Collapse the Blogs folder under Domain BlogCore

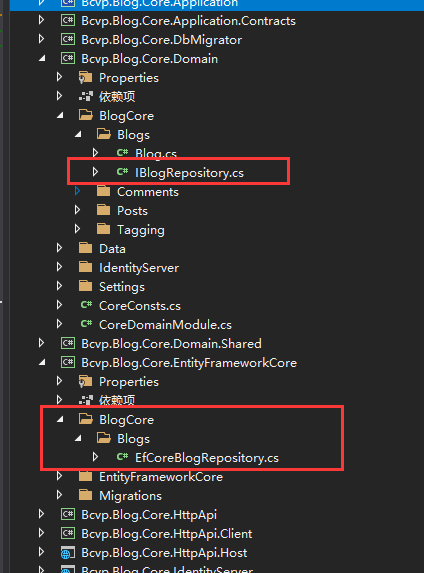coord(78,134)
